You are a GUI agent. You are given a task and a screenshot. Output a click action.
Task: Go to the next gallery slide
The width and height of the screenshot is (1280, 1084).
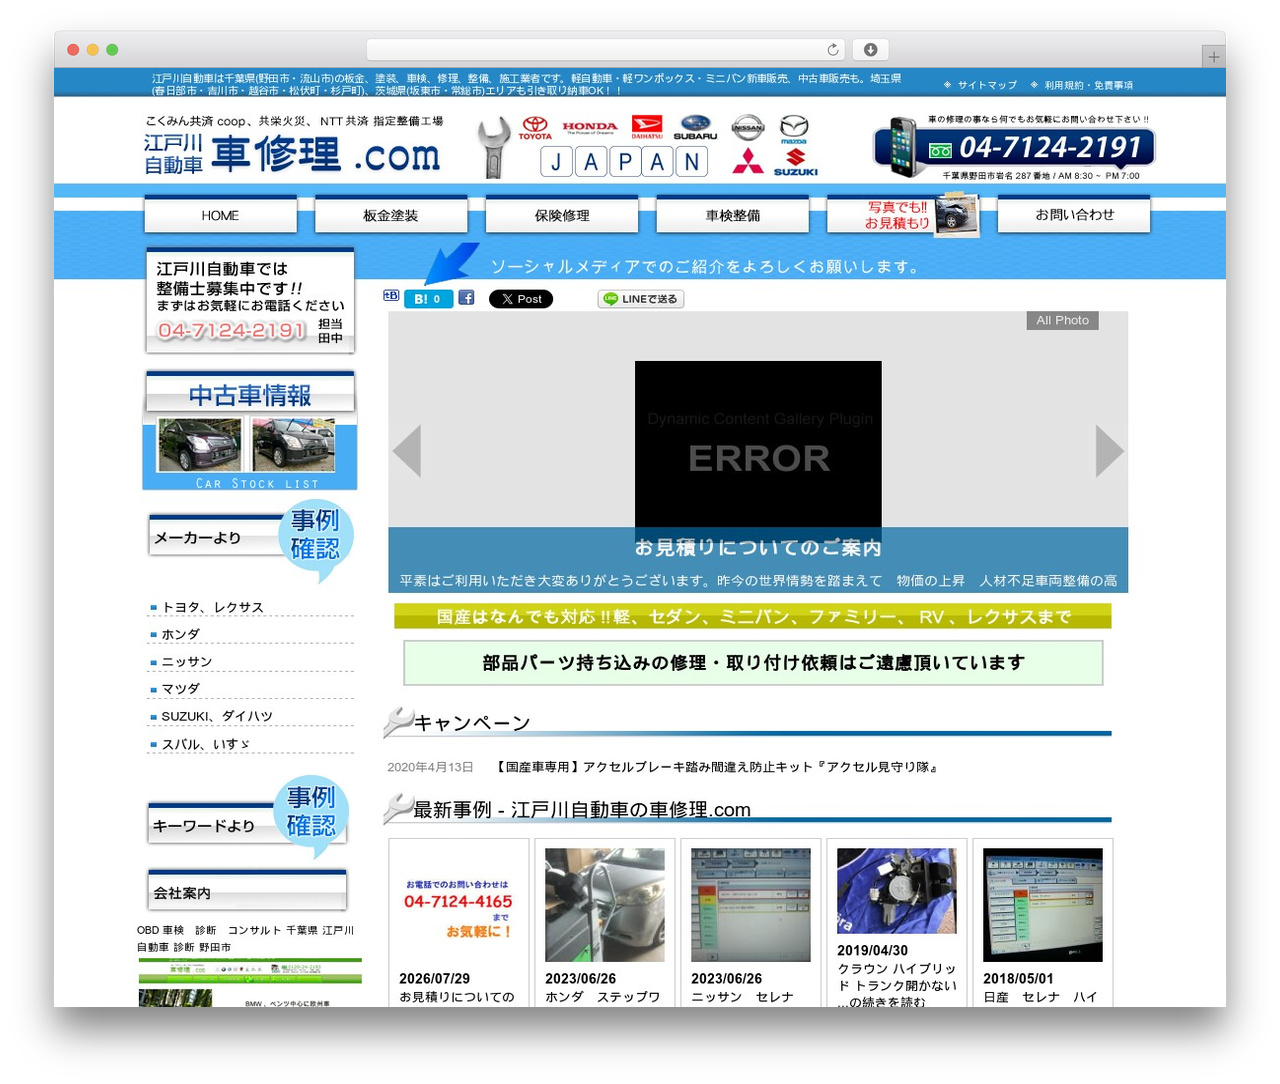point(1109,451)
